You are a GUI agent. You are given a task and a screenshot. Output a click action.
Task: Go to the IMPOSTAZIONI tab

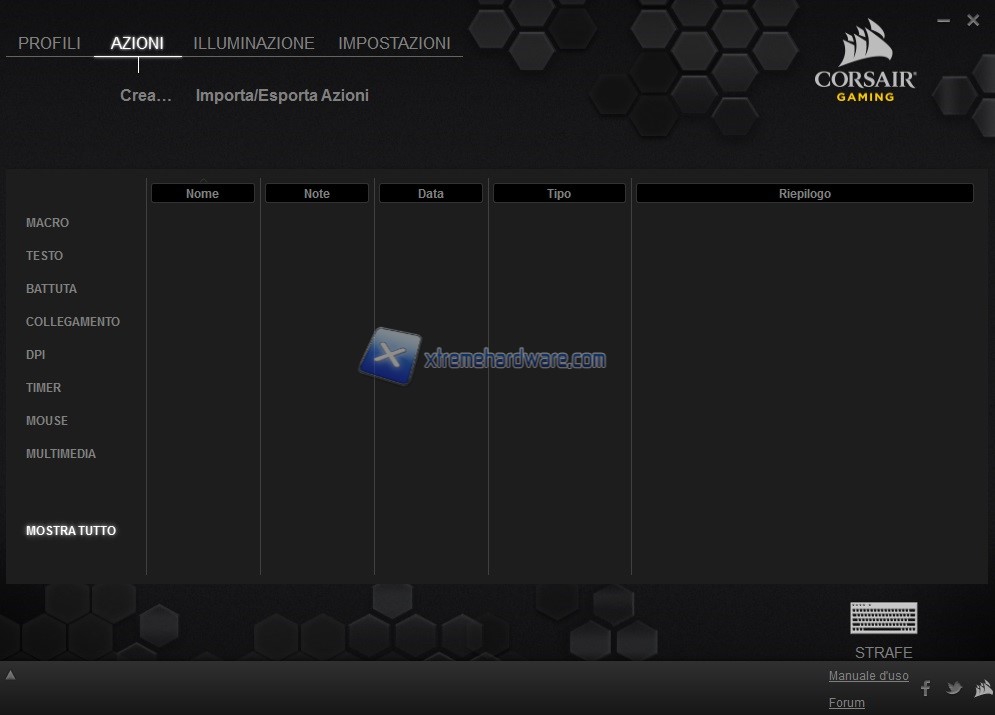point(394,44)
